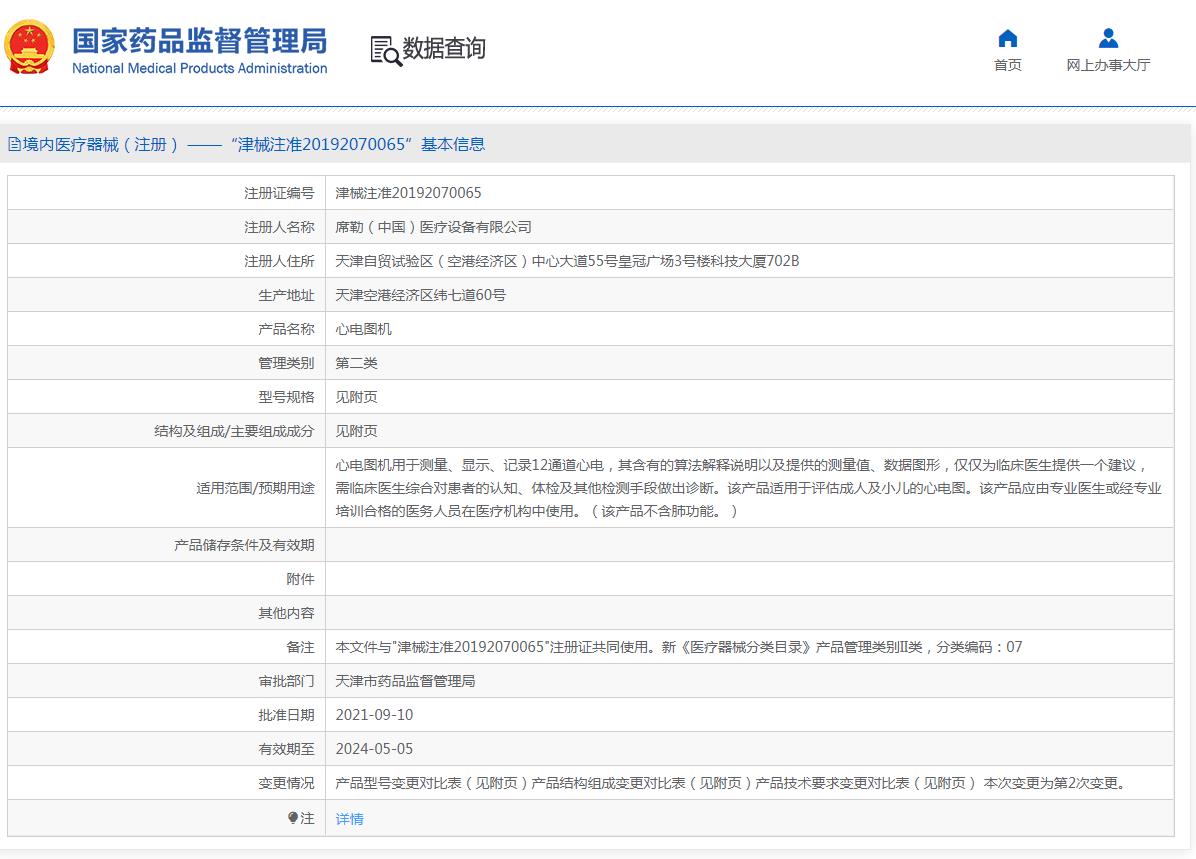Open the 数据查询 search icon

pyautogui.click(x=386, y=50)
